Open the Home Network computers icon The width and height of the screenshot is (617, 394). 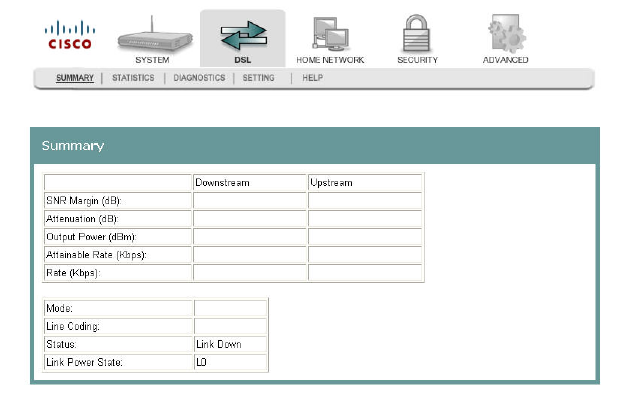(x=331, y=34)
